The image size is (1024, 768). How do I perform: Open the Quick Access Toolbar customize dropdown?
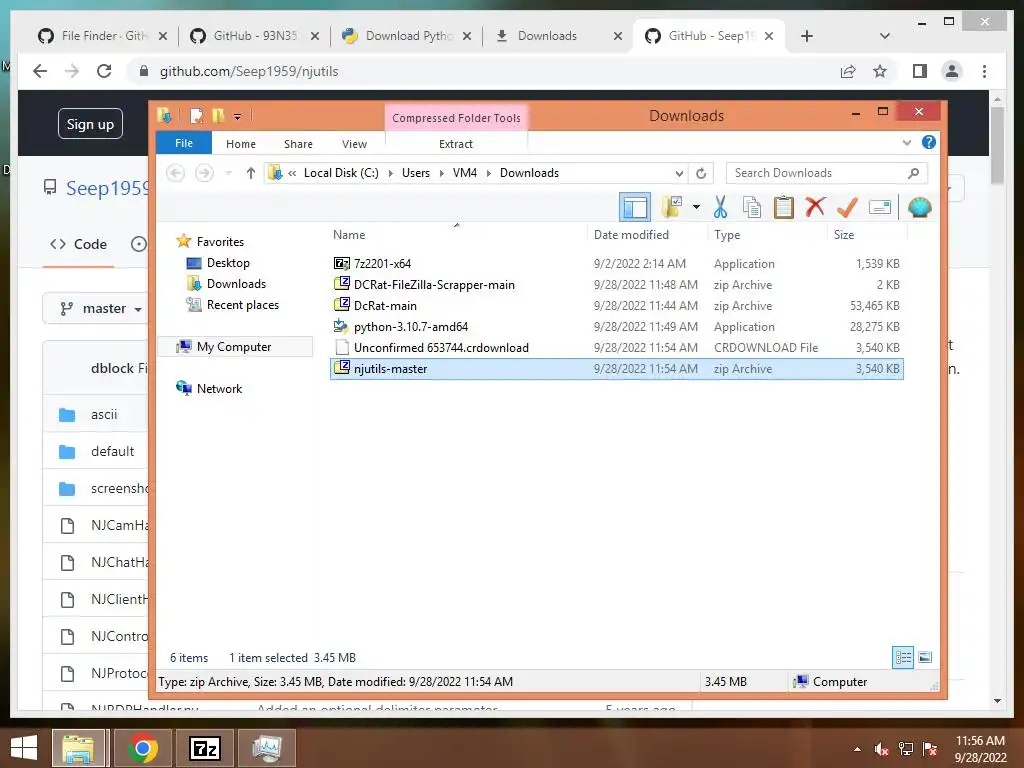coord(237,117)
